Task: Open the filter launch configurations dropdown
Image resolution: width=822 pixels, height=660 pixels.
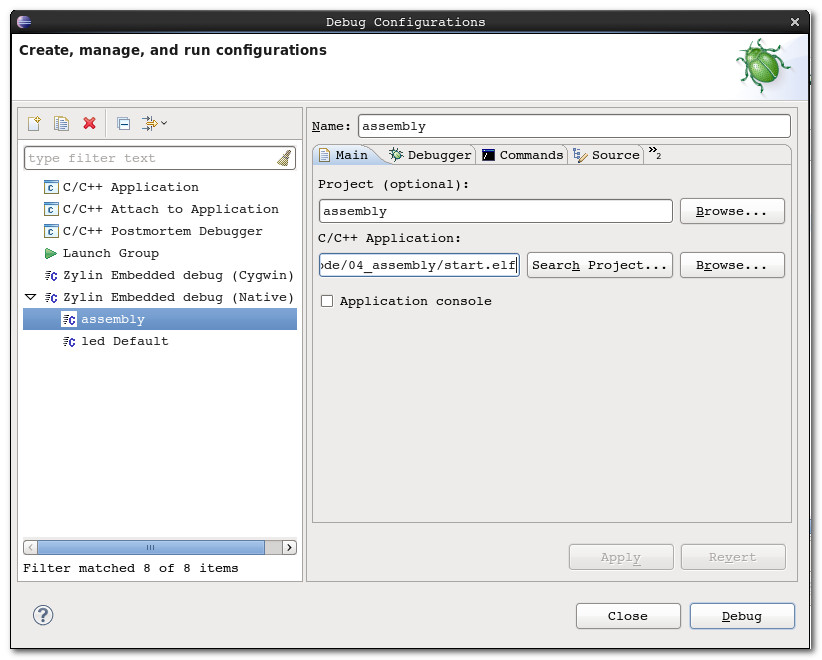Action: pyautogui.click(x=155, y=124)
